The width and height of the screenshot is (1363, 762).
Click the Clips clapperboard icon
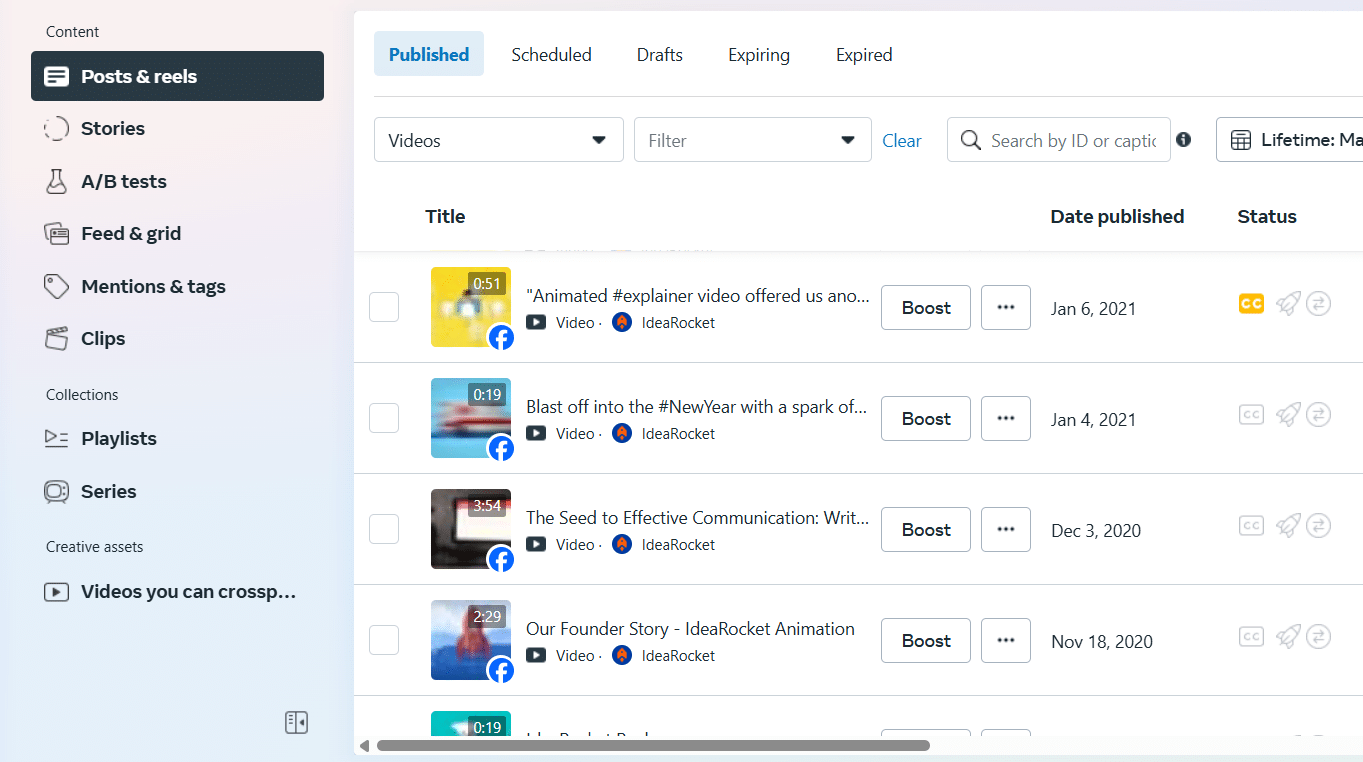click(x=57, y=339)
